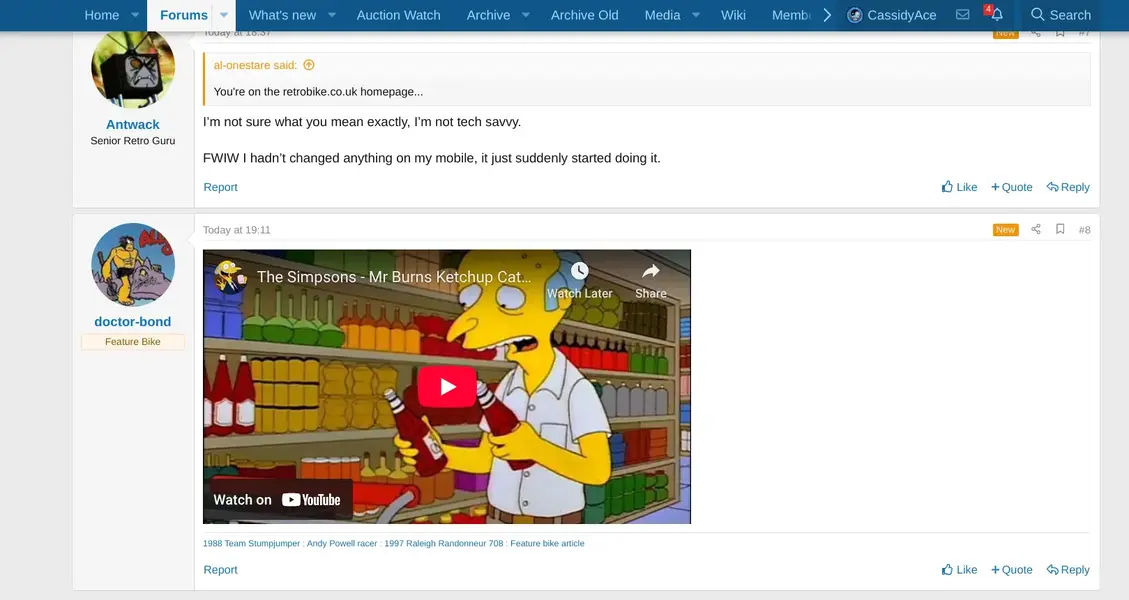Viewport: 1129px width, 600px height.
Task: Share the YouTube video
Action: point(651,281)
